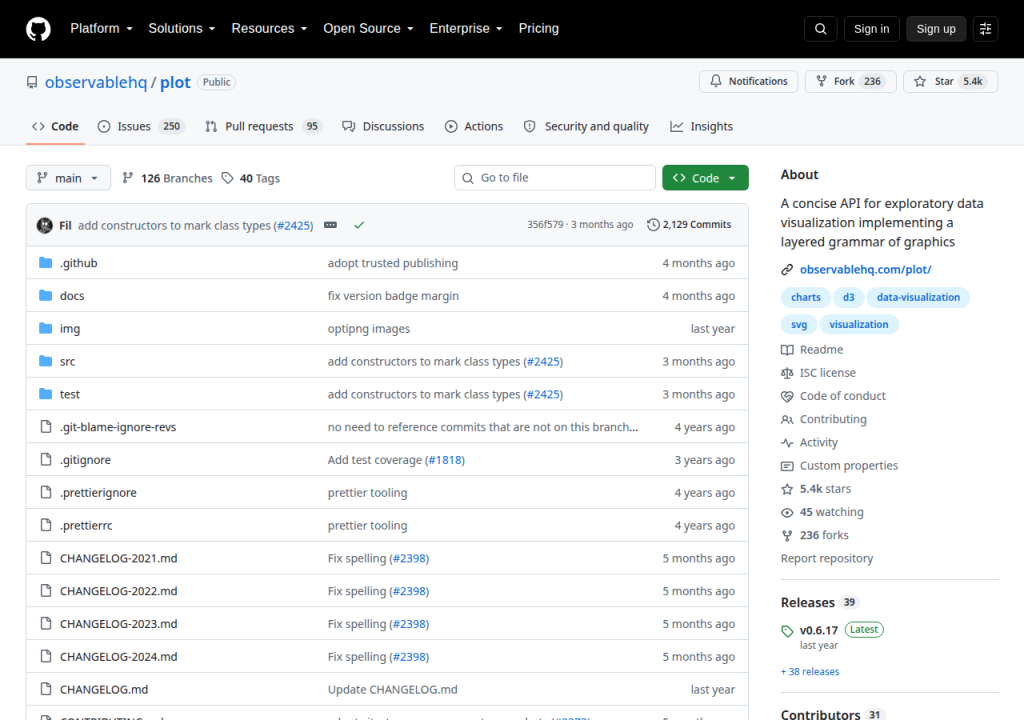
Task: Switch to the Pull requests tab
Action: pos(264,127)
